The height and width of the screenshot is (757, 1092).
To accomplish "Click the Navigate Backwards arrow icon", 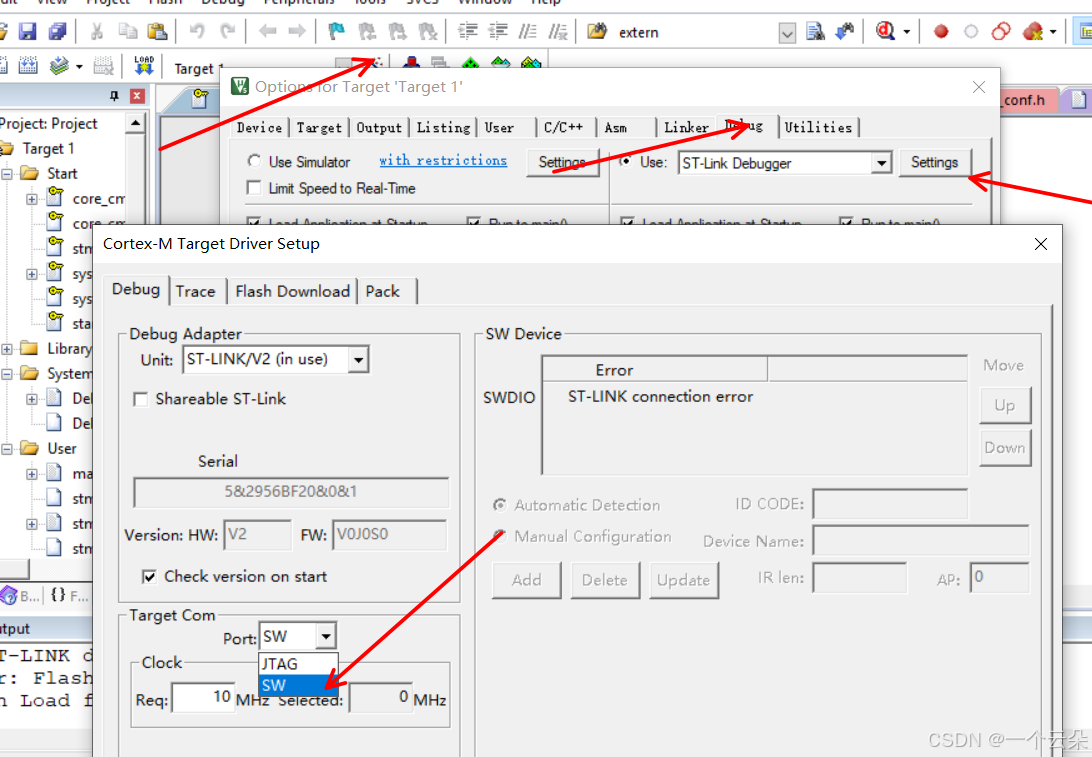I will pyautogui.click(x=267, y=31).
